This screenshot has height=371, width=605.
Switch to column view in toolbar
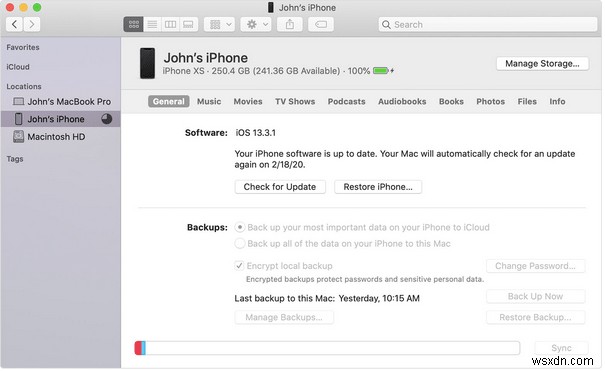pyautogui.click(x=171, y=24)
